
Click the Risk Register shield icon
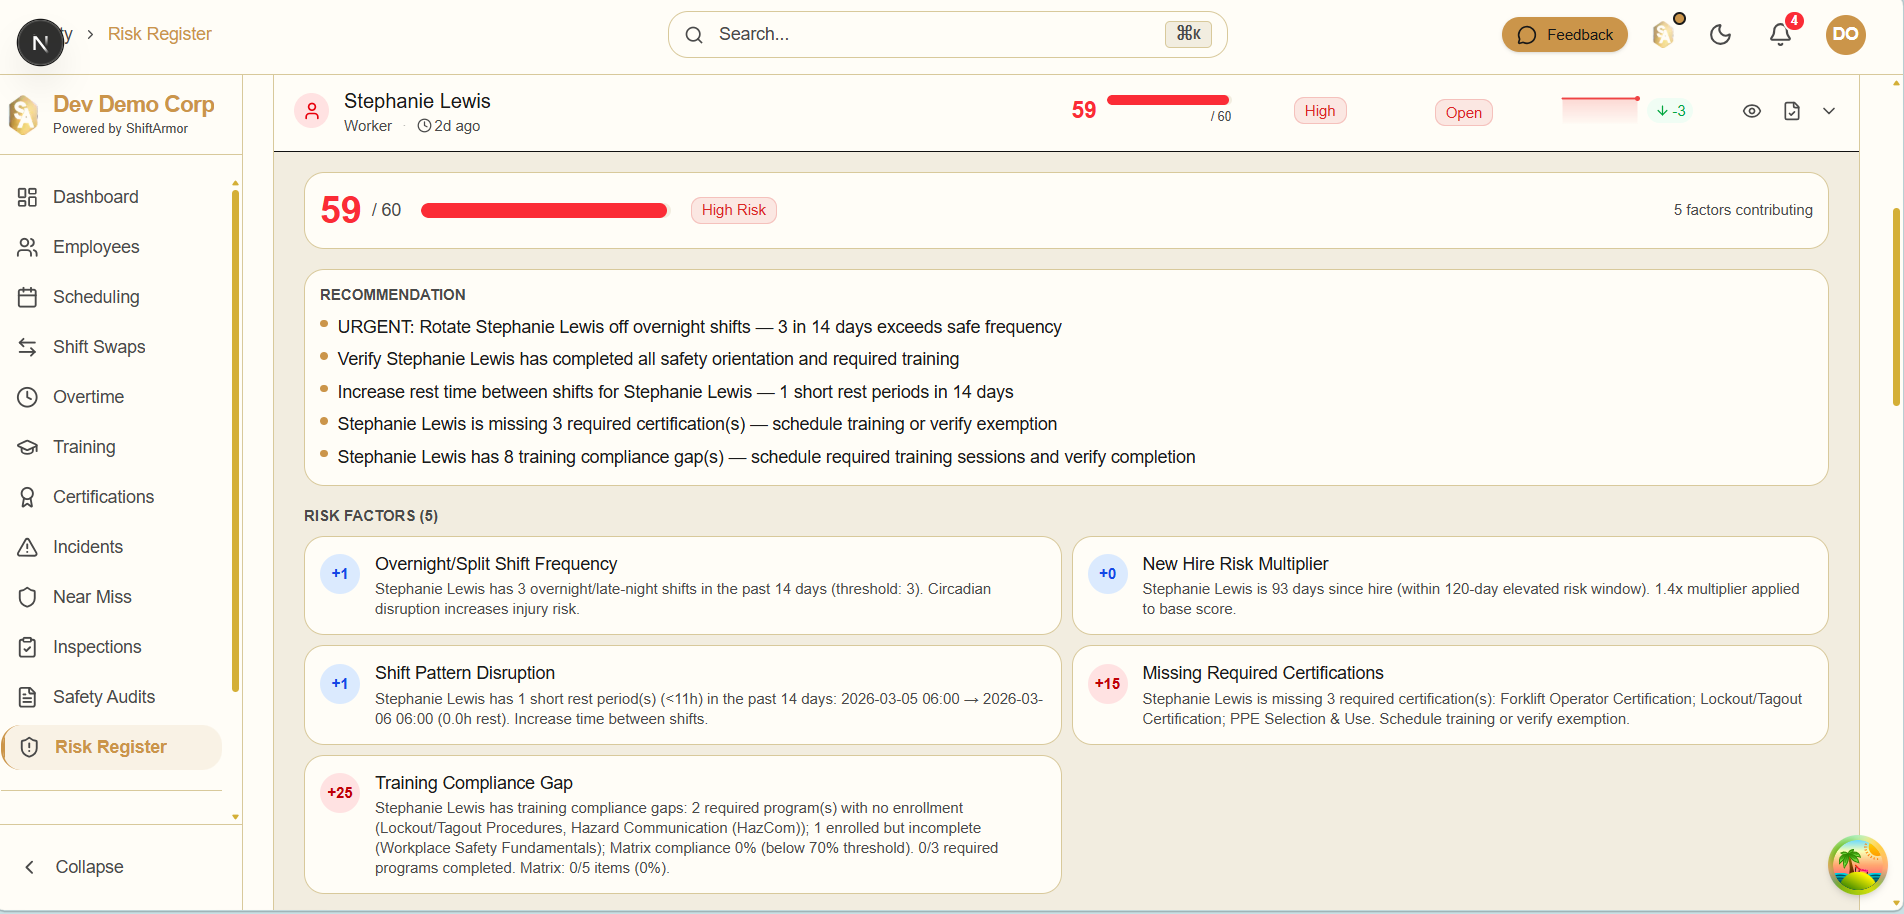pyautogui.click(x=30, y=747)
